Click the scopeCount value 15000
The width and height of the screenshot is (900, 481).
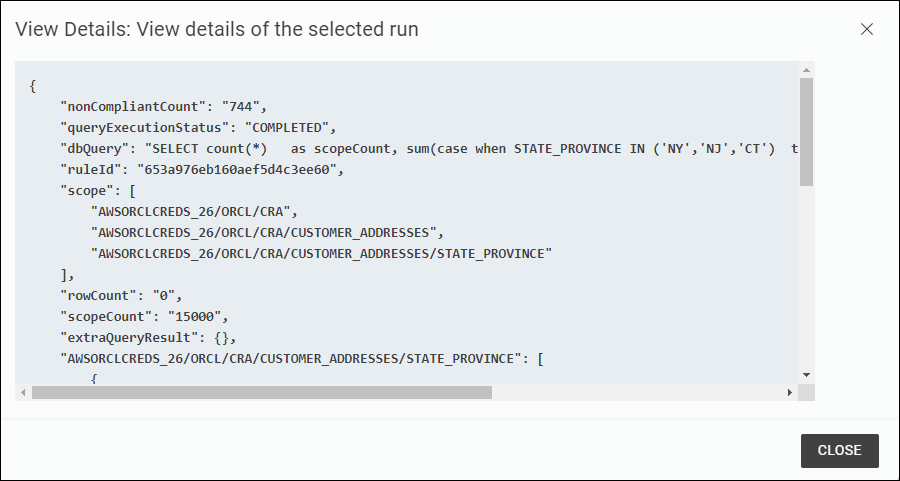coord(195,316)
